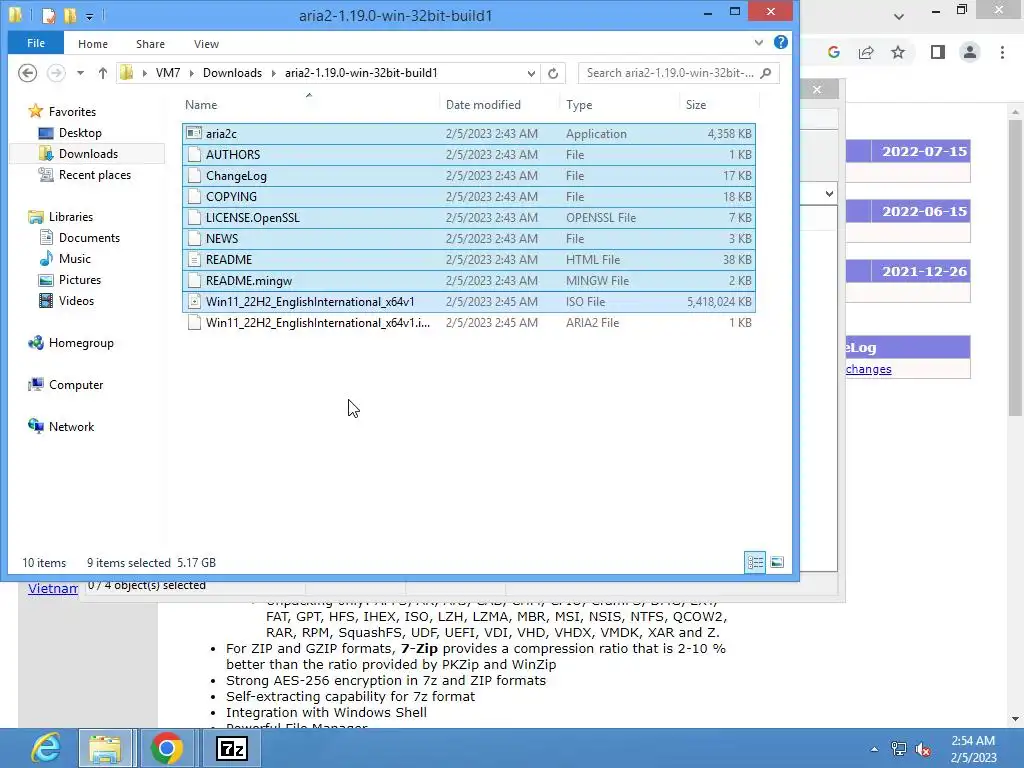Switch to the View ribbon tab
The image size is (1024, 768).
pos(206,44)
